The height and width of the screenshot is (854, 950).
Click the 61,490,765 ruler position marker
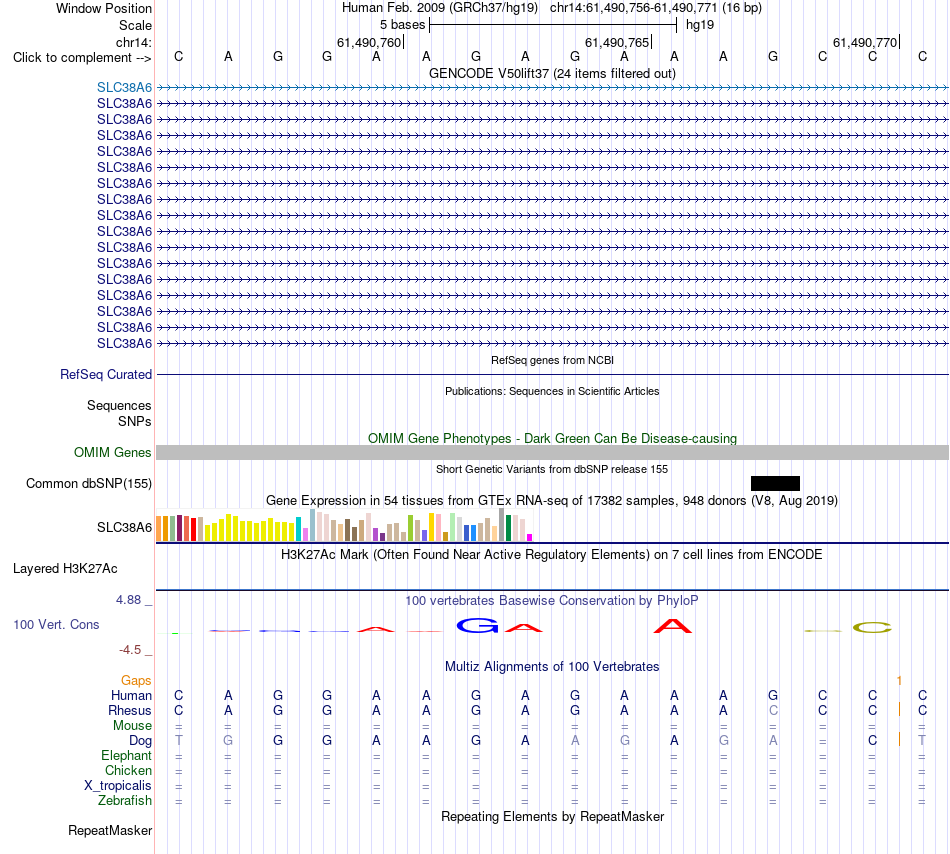[x=617, y=42]
